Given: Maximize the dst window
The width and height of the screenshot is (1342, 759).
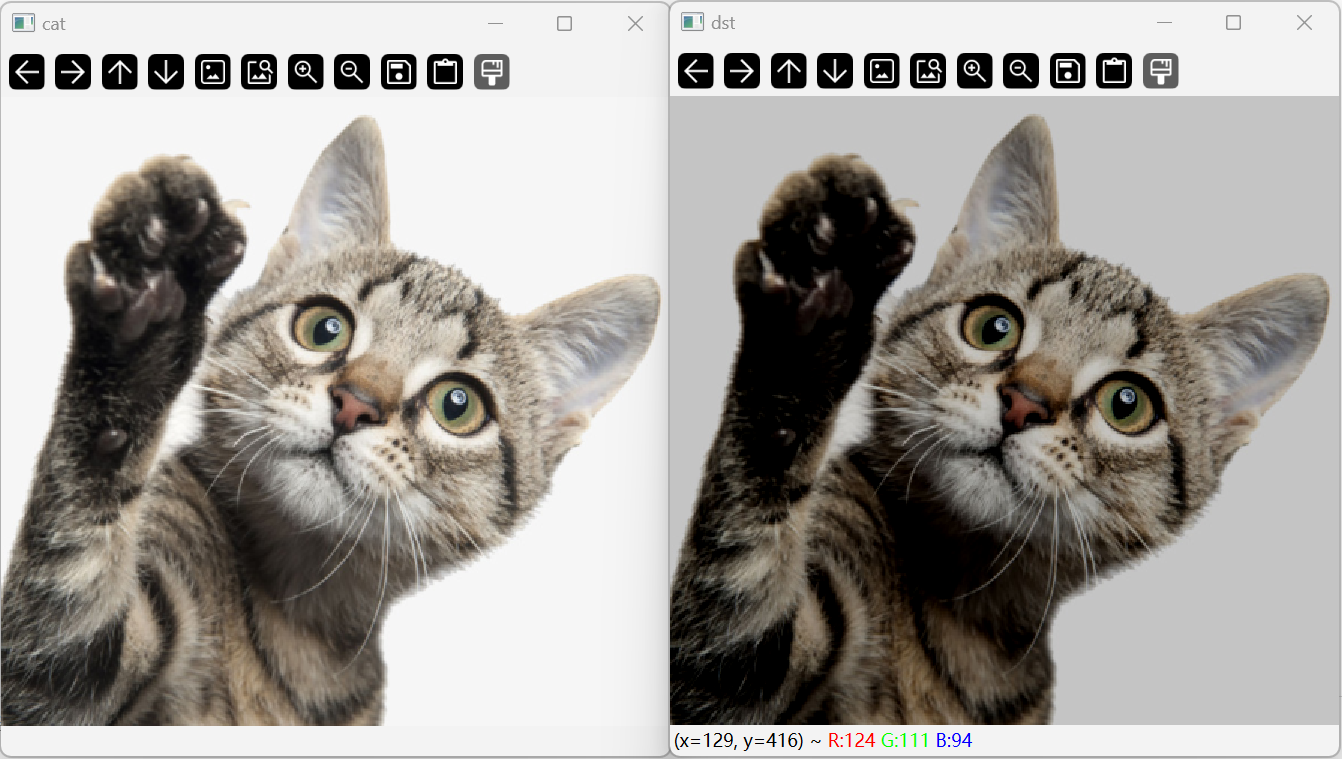Looking at the screenshot, I should (x=1234, y=22).
